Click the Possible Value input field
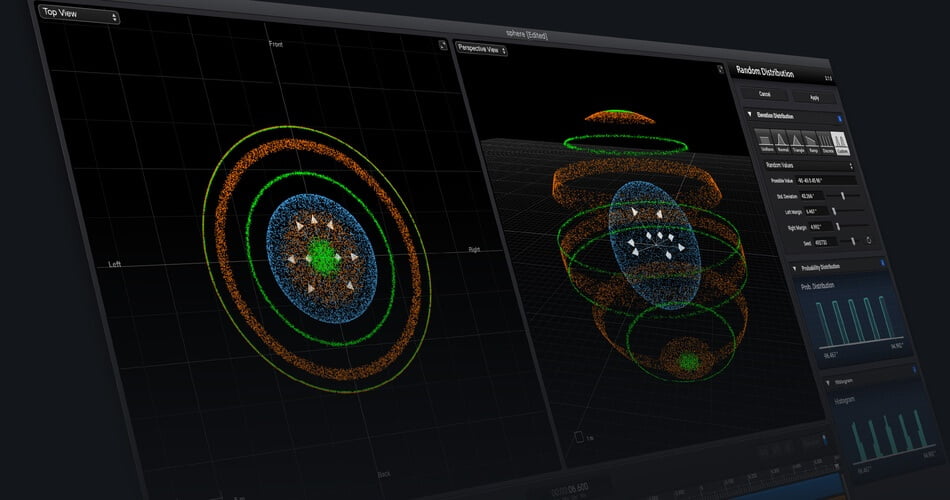Viewport: 950px width, 500px height. (x=826, y=180)
